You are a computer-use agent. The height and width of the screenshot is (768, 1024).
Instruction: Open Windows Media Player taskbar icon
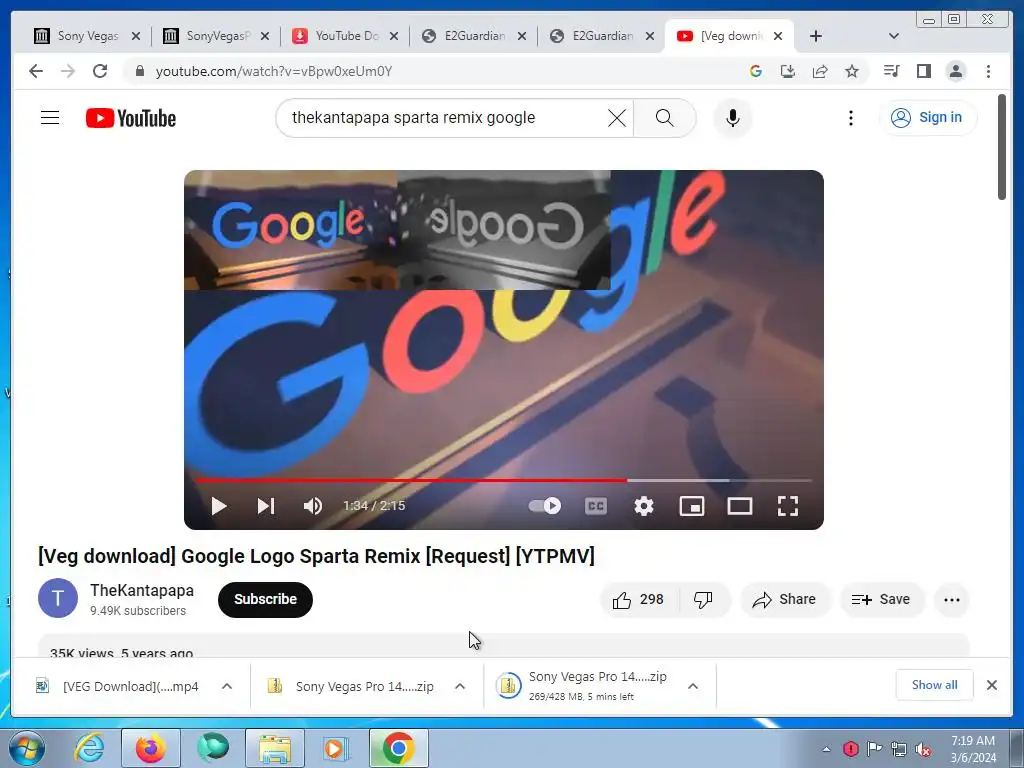[x=336, y=748]
